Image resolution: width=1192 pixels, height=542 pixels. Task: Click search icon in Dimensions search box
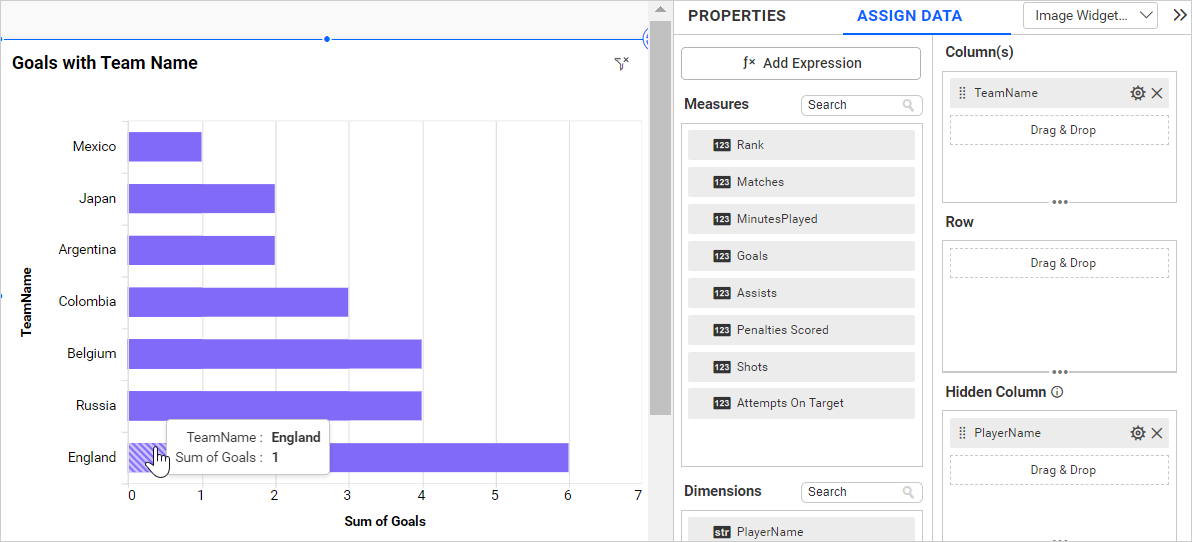tap(908, 492)
